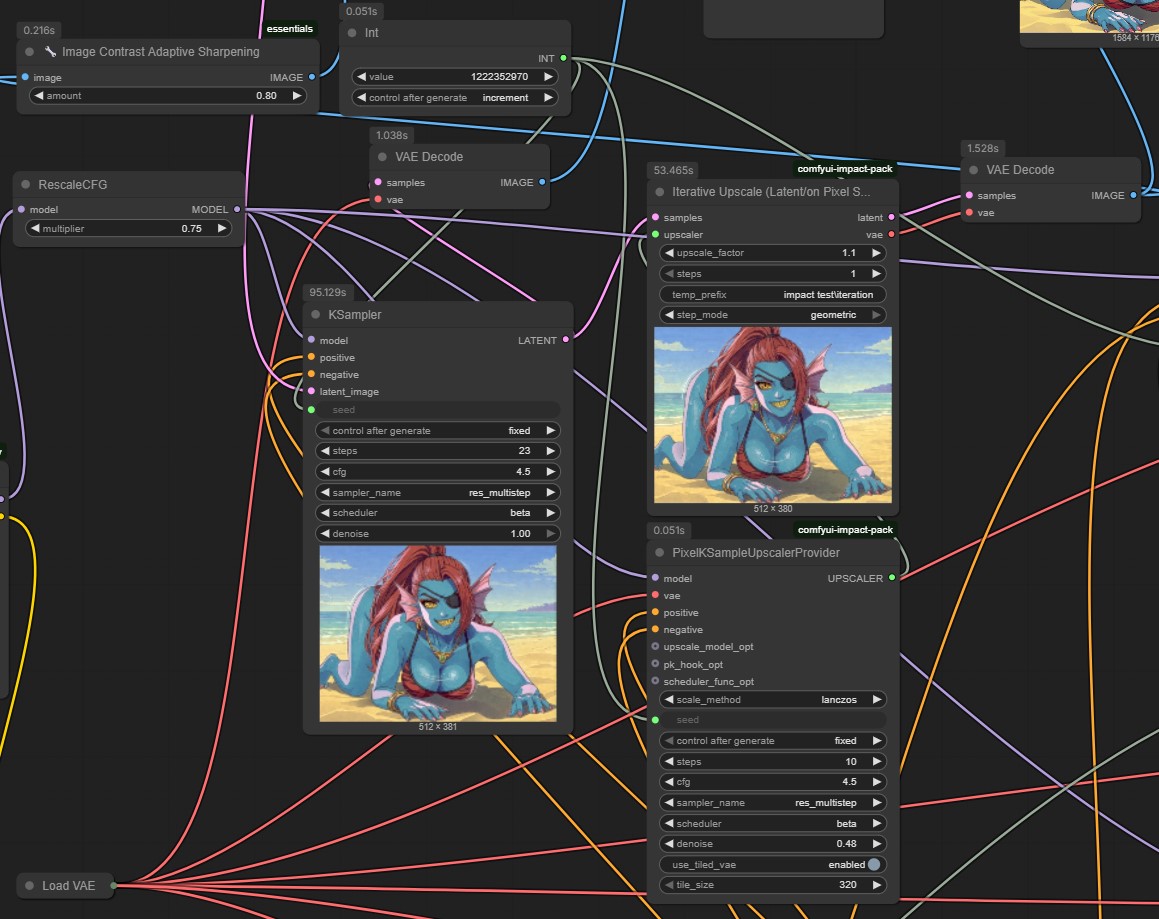Click the Load VAE node's collapse dot
This screenshot has height=919, width=1159.
[28, 886]
